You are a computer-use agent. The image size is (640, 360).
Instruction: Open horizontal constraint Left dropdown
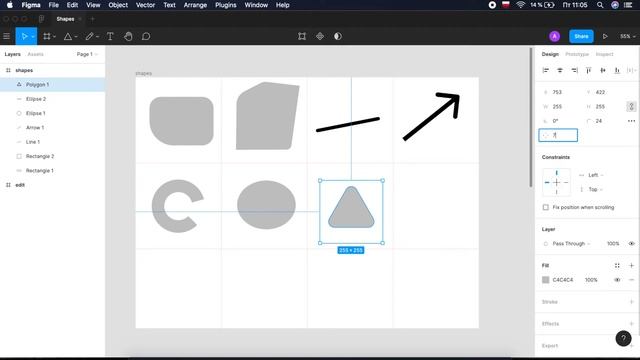click(x=596, y=175)
